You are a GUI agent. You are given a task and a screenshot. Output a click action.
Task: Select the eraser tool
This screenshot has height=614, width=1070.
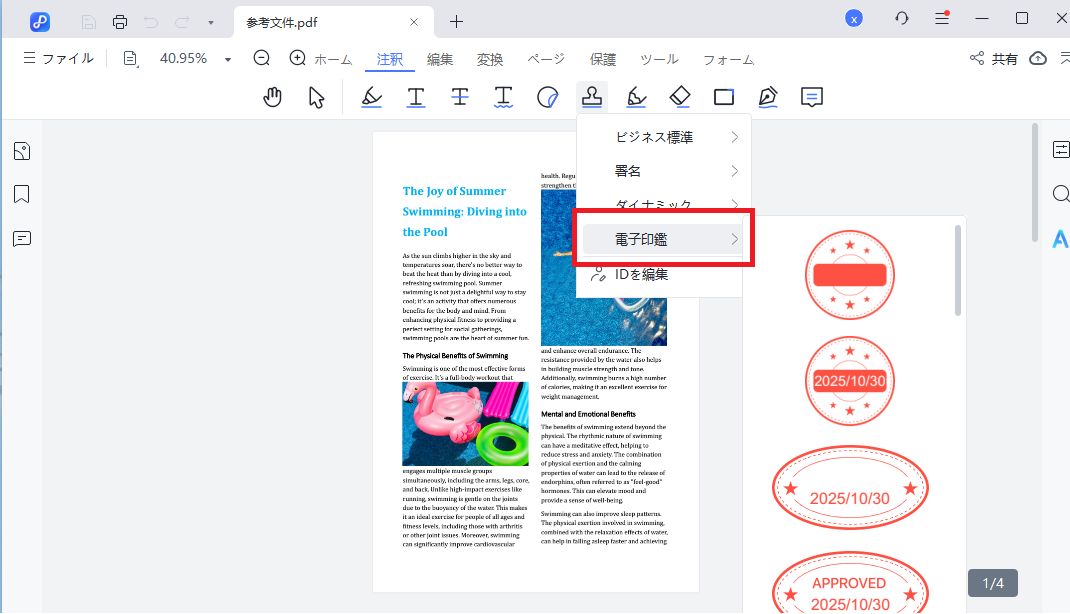[680, 97]
